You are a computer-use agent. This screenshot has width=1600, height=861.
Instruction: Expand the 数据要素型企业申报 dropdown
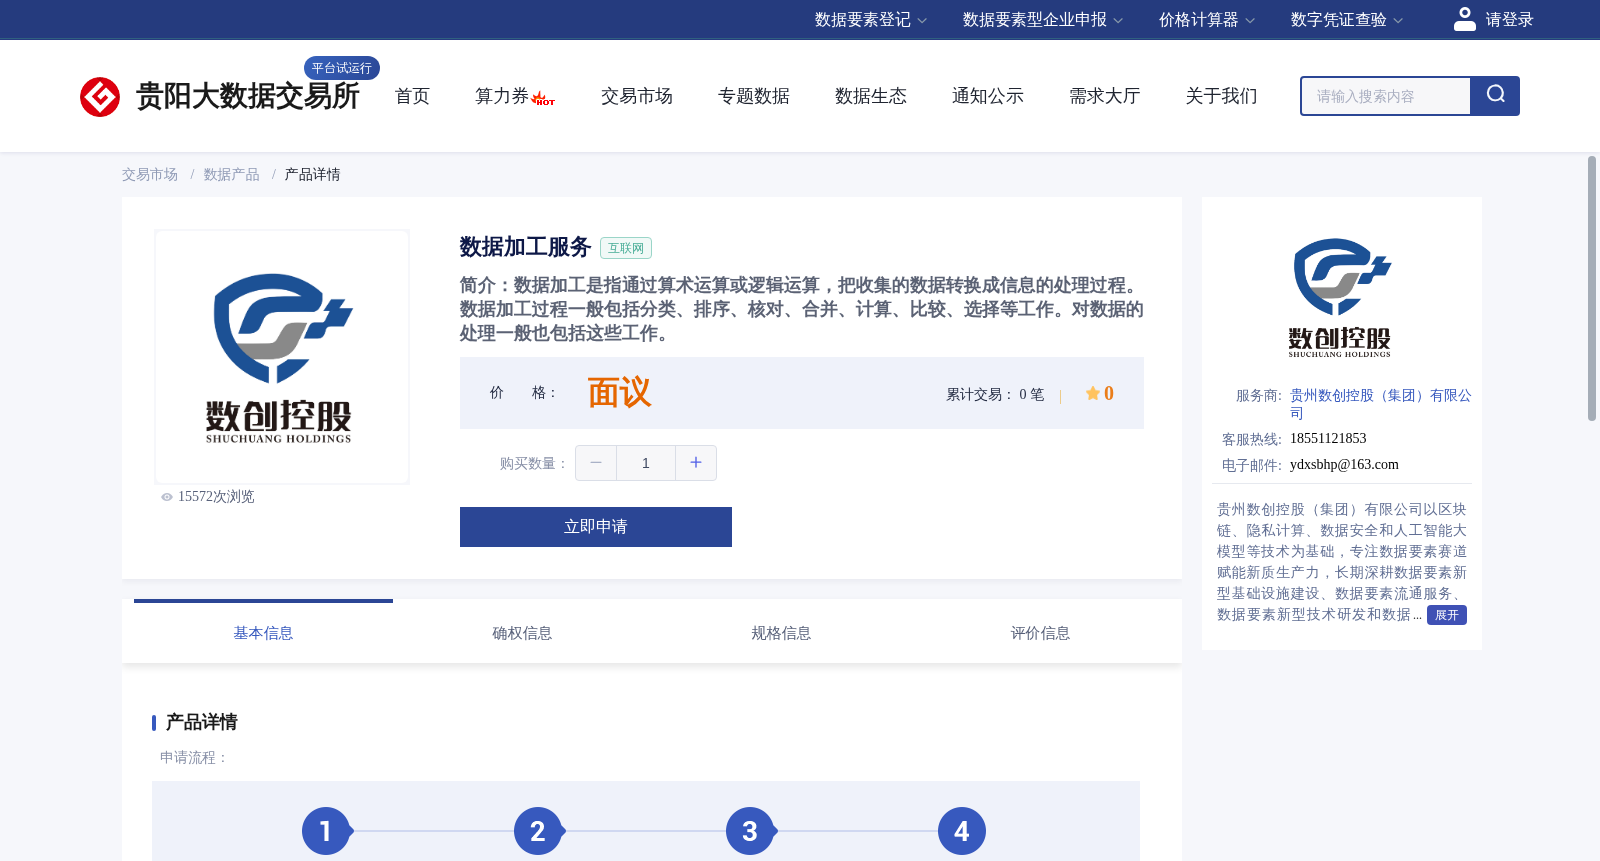point(1043,20)
